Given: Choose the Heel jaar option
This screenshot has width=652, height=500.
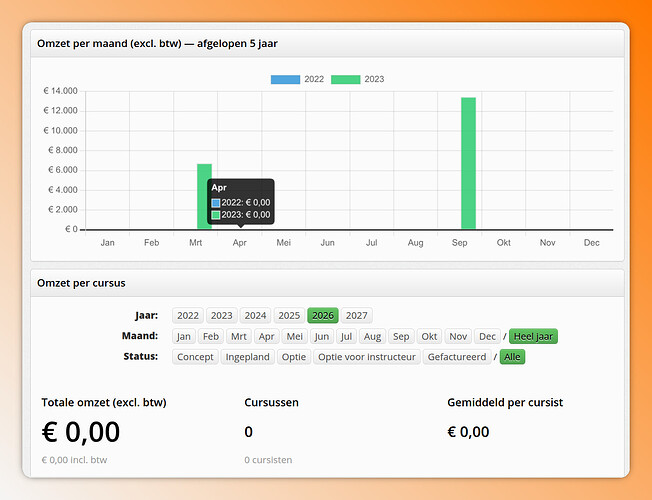Looking at the screenshot, I should (x=533, y=336).
